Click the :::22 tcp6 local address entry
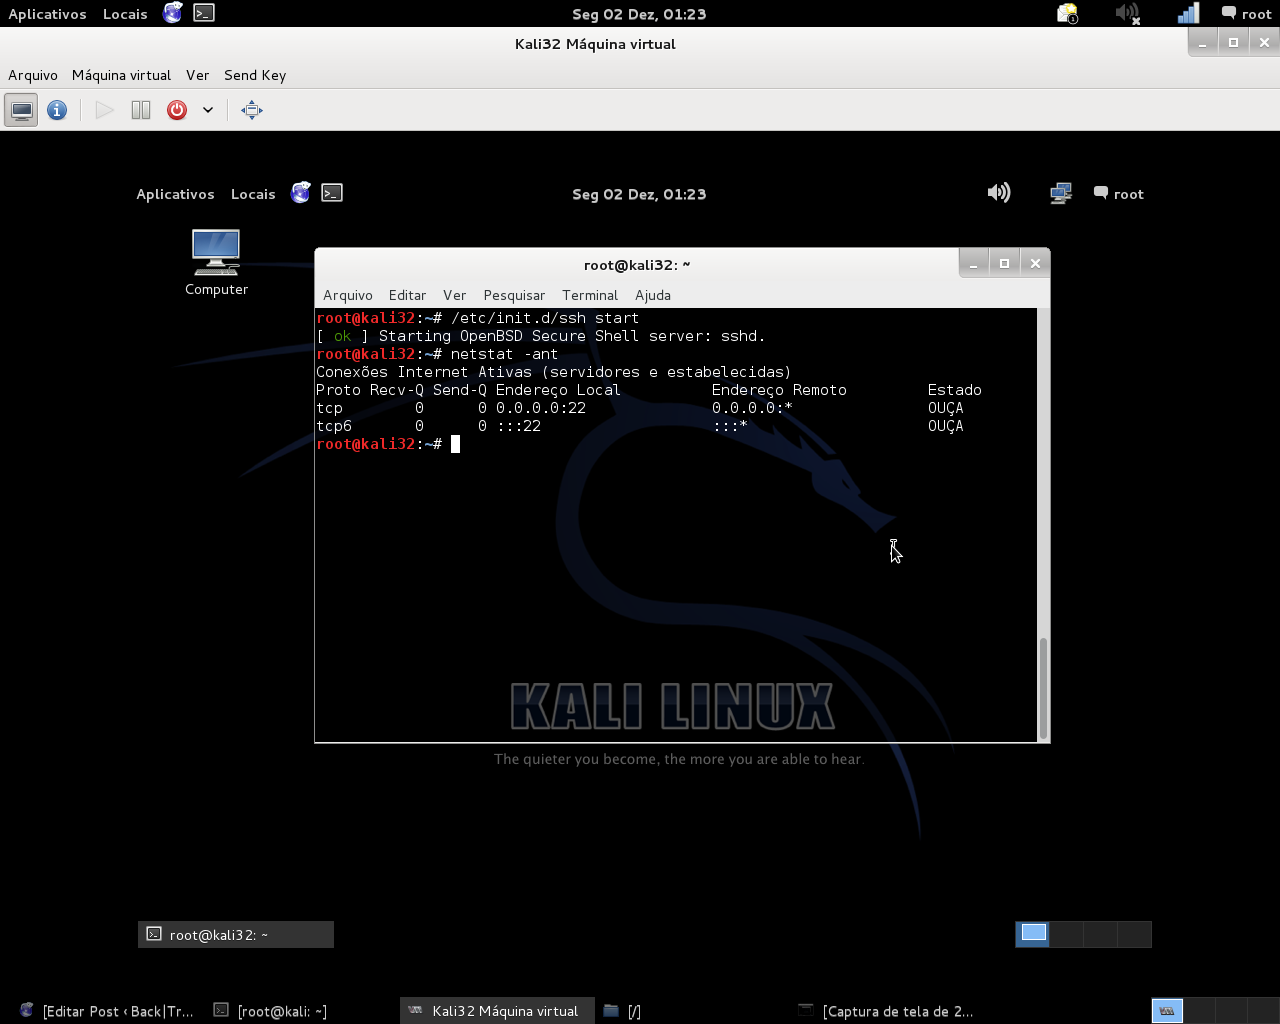This screenshot has width=1280, height=1024. tap(518, 426)
